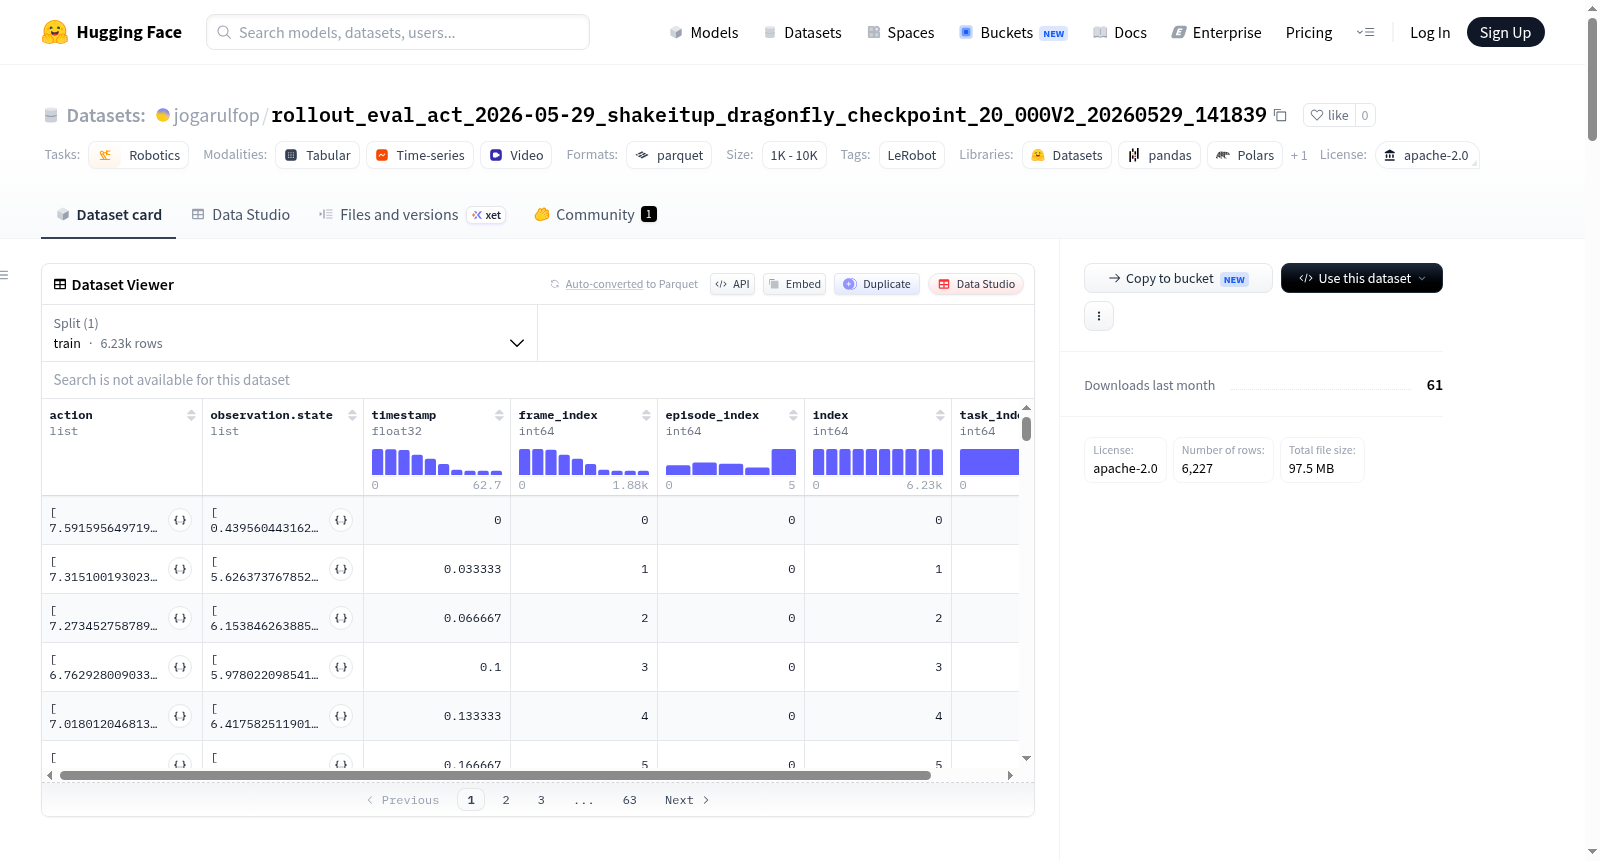Open the Models page
Viewport: 1600px width, 861px height.
tap(704, 32)
